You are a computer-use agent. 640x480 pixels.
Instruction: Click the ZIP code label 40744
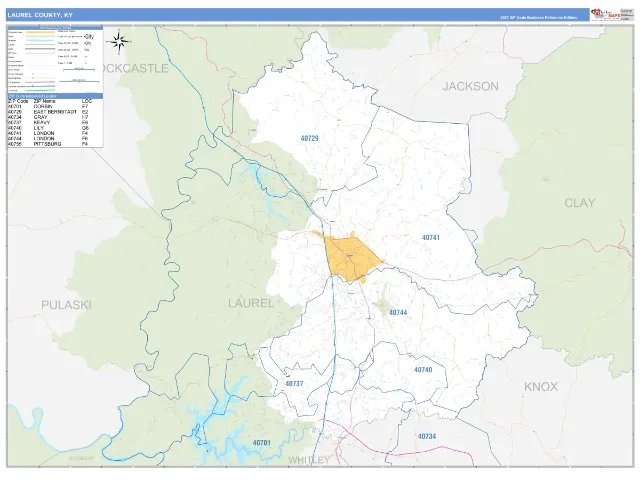coord(398,313)
